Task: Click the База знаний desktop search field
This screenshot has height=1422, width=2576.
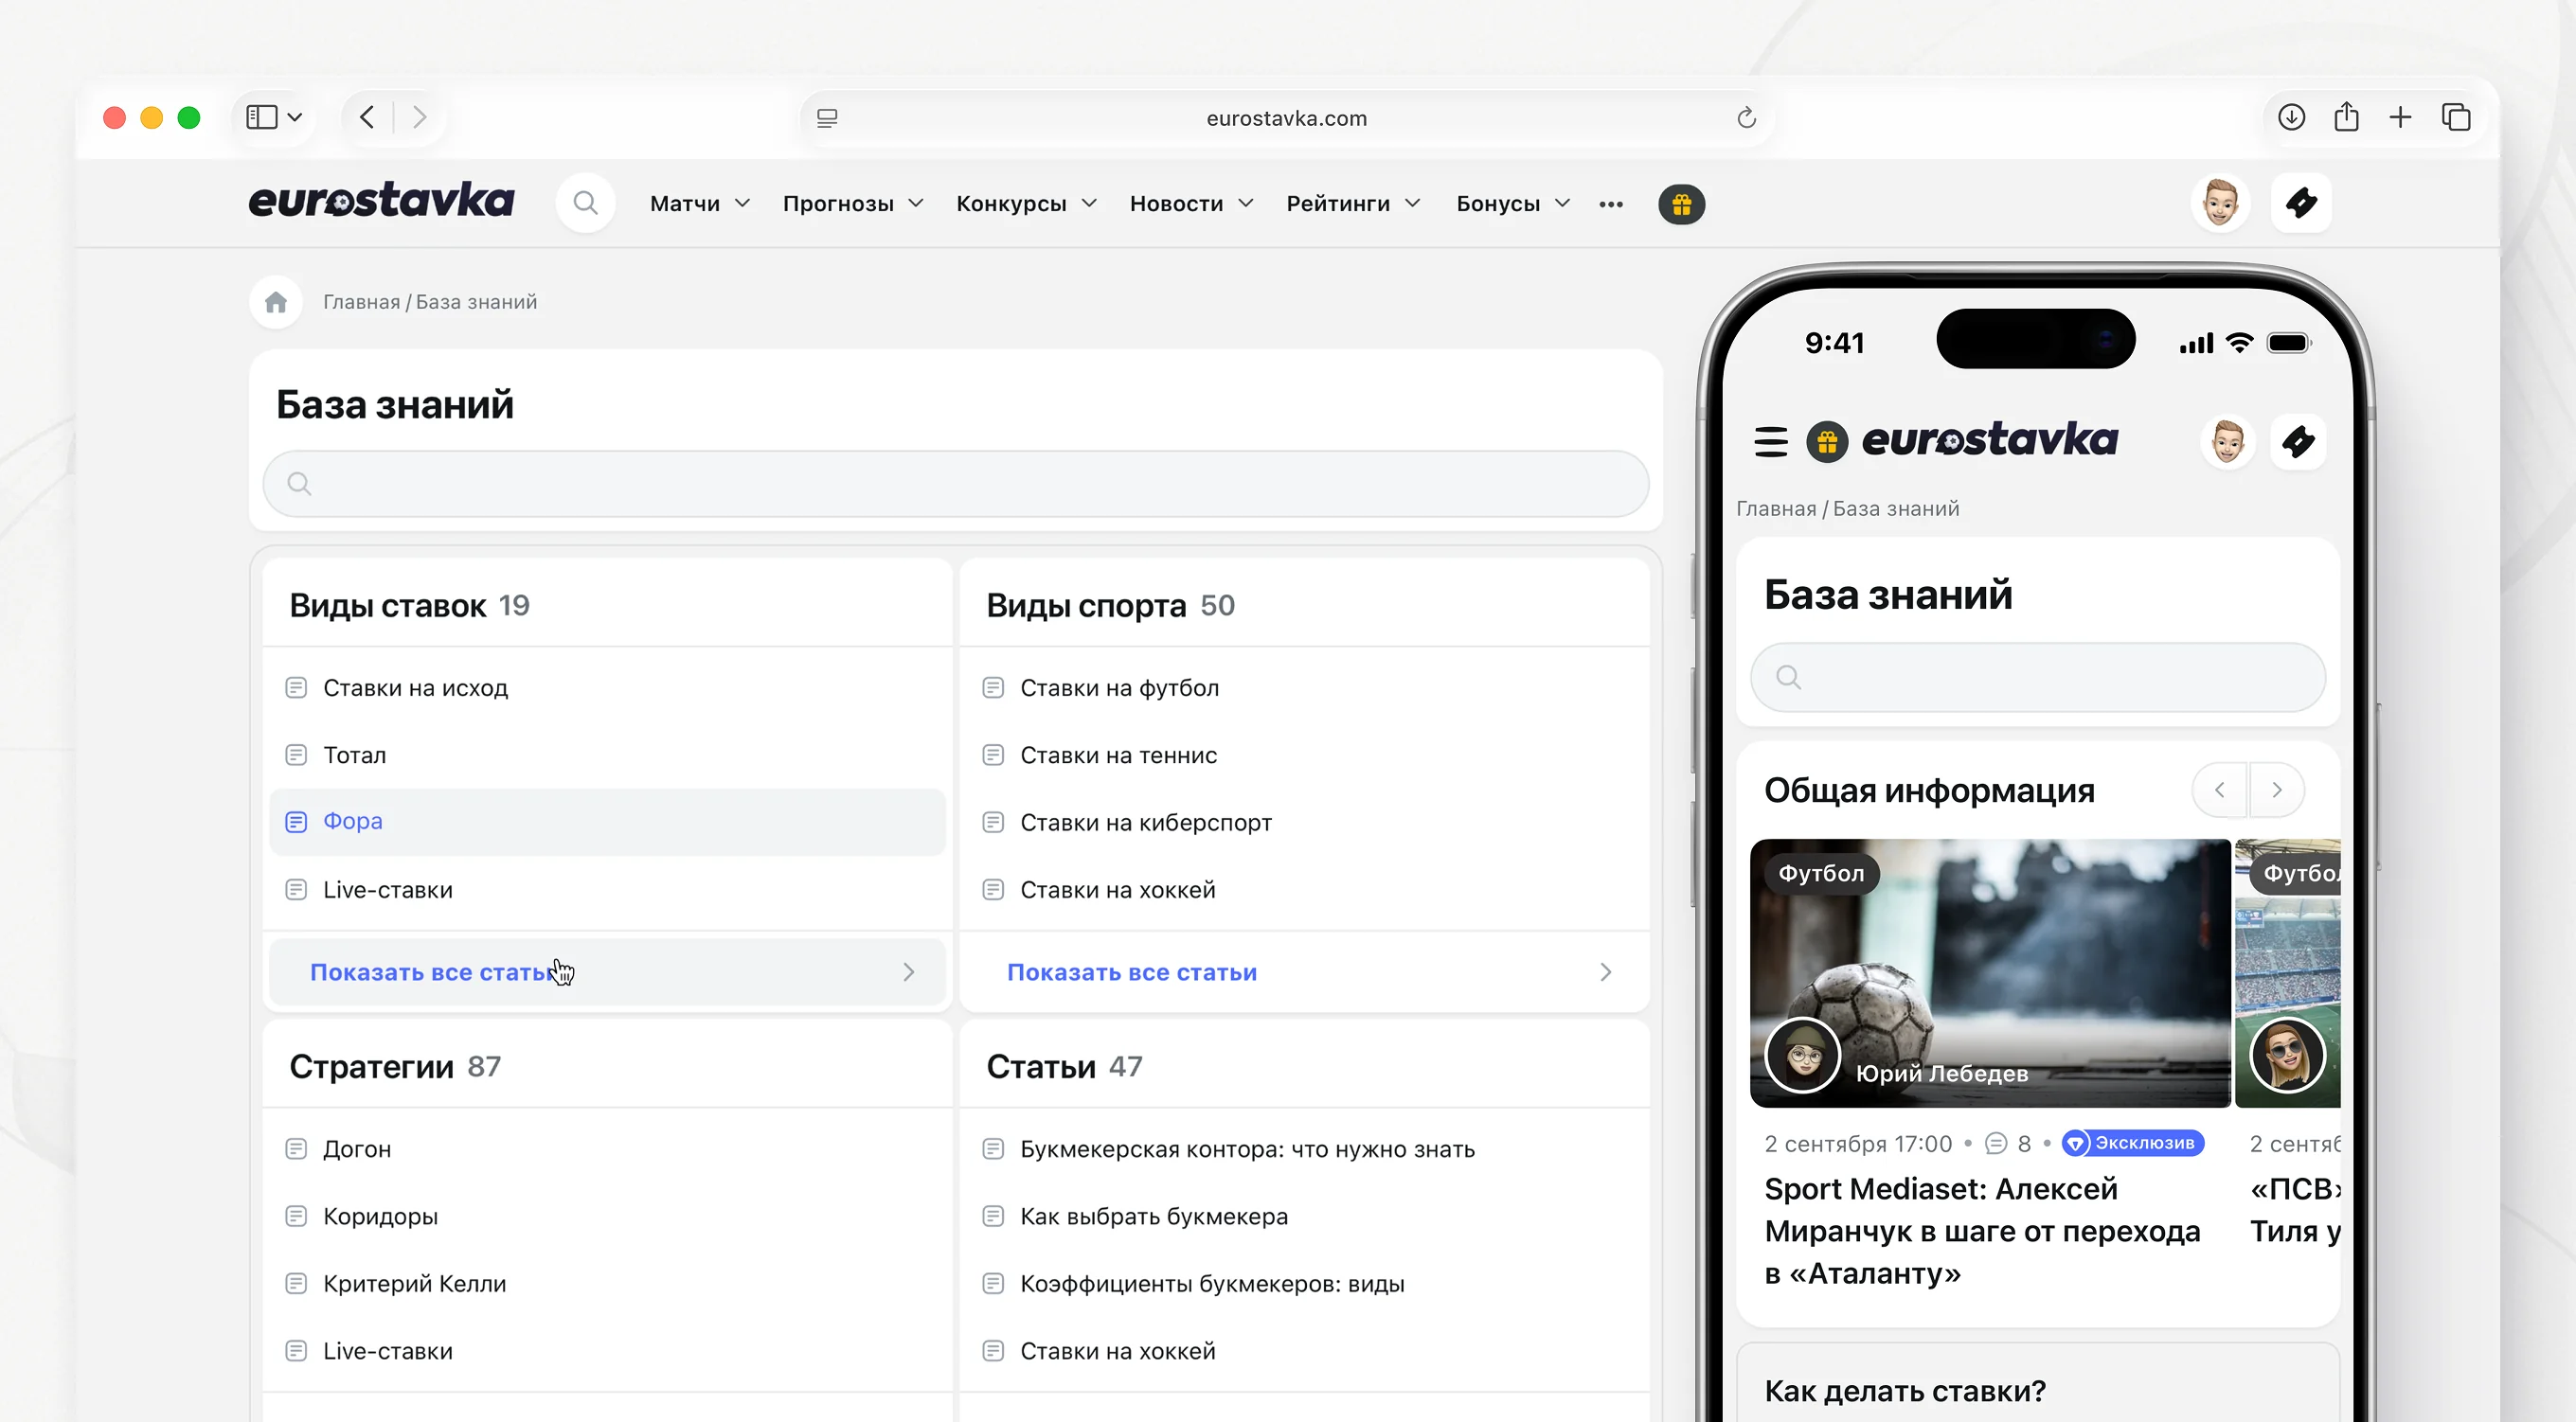Action: [955, 484]
